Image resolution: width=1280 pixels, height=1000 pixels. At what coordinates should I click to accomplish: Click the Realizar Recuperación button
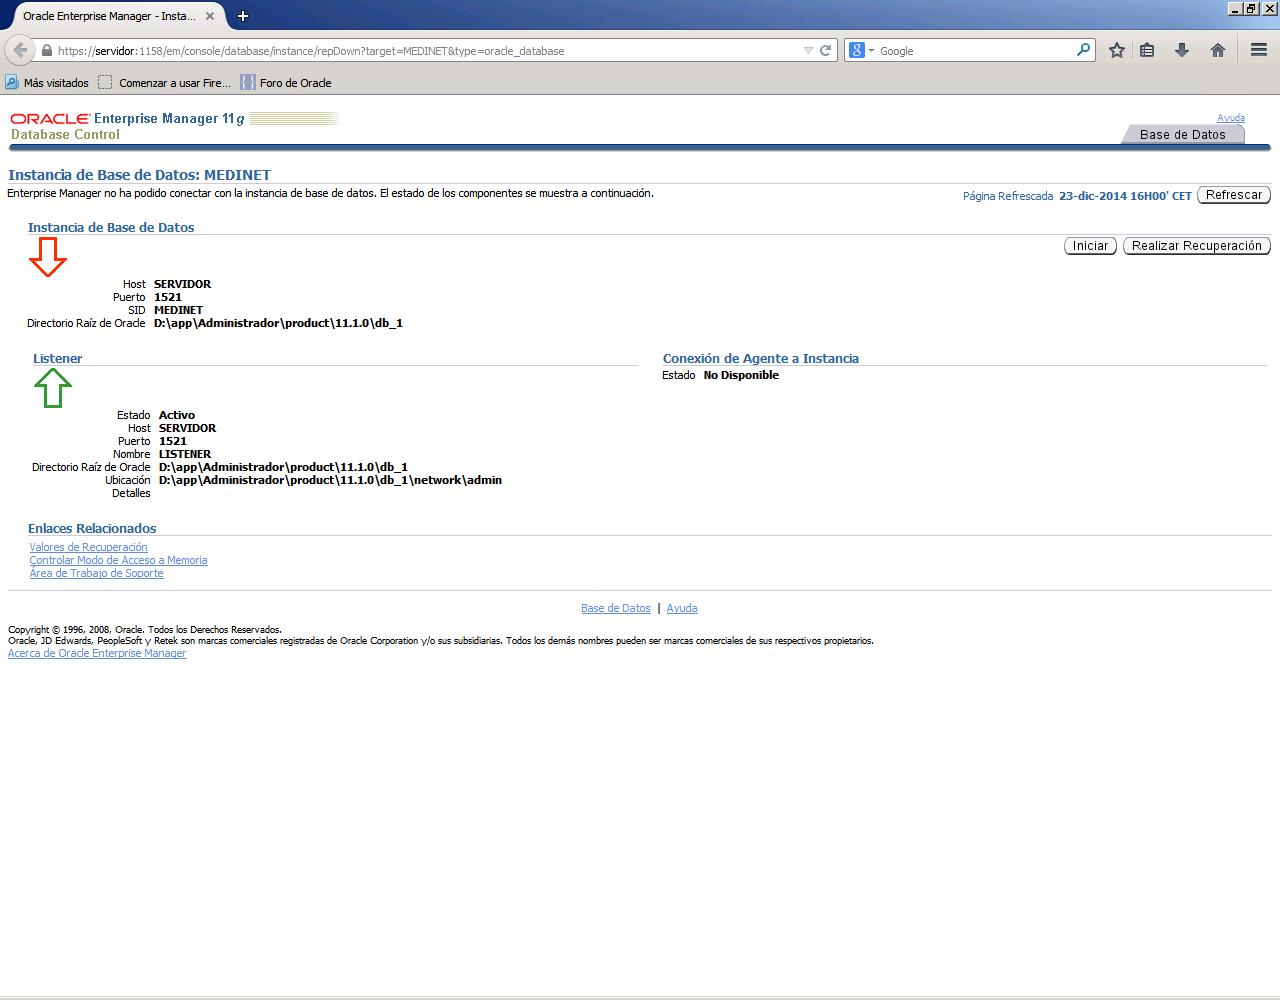[1197, 246]
